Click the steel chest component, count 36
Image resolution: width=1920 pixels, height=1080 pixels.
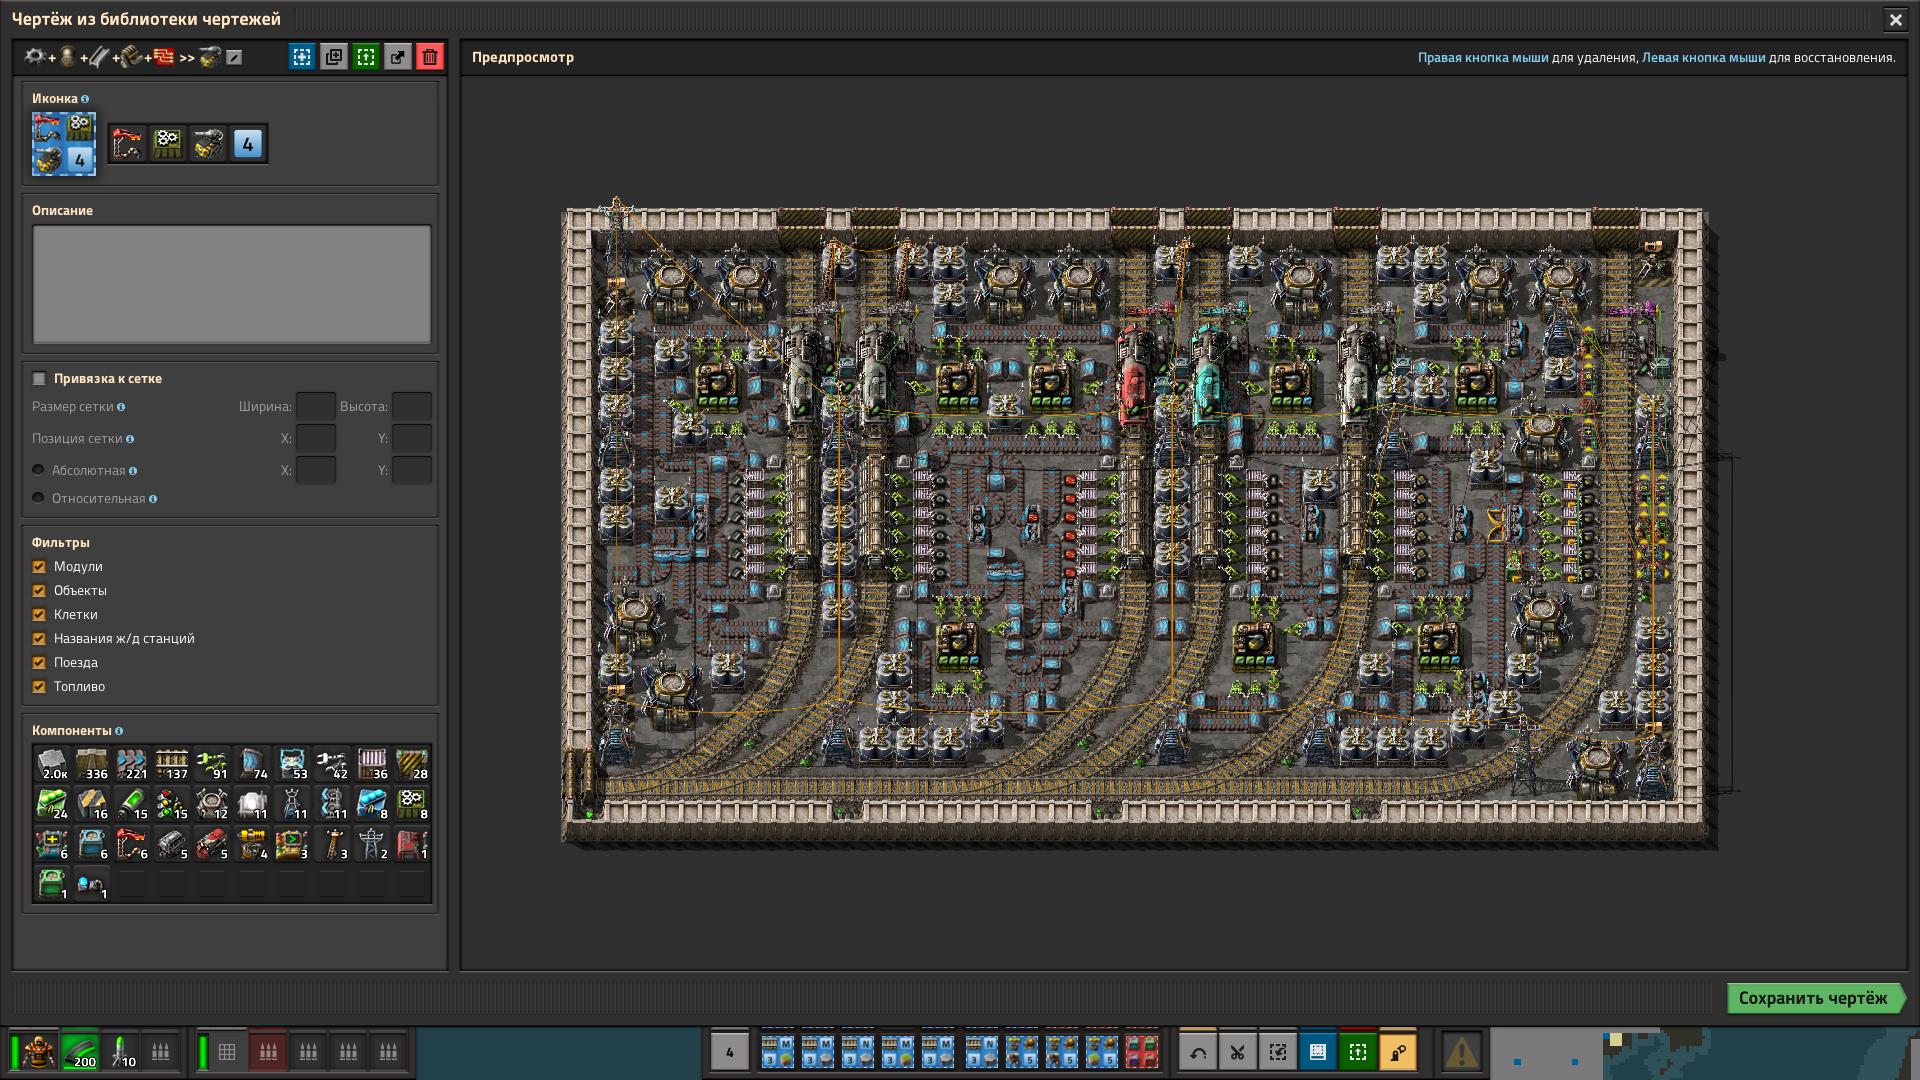pyautogui.click(x=372, y=764)
